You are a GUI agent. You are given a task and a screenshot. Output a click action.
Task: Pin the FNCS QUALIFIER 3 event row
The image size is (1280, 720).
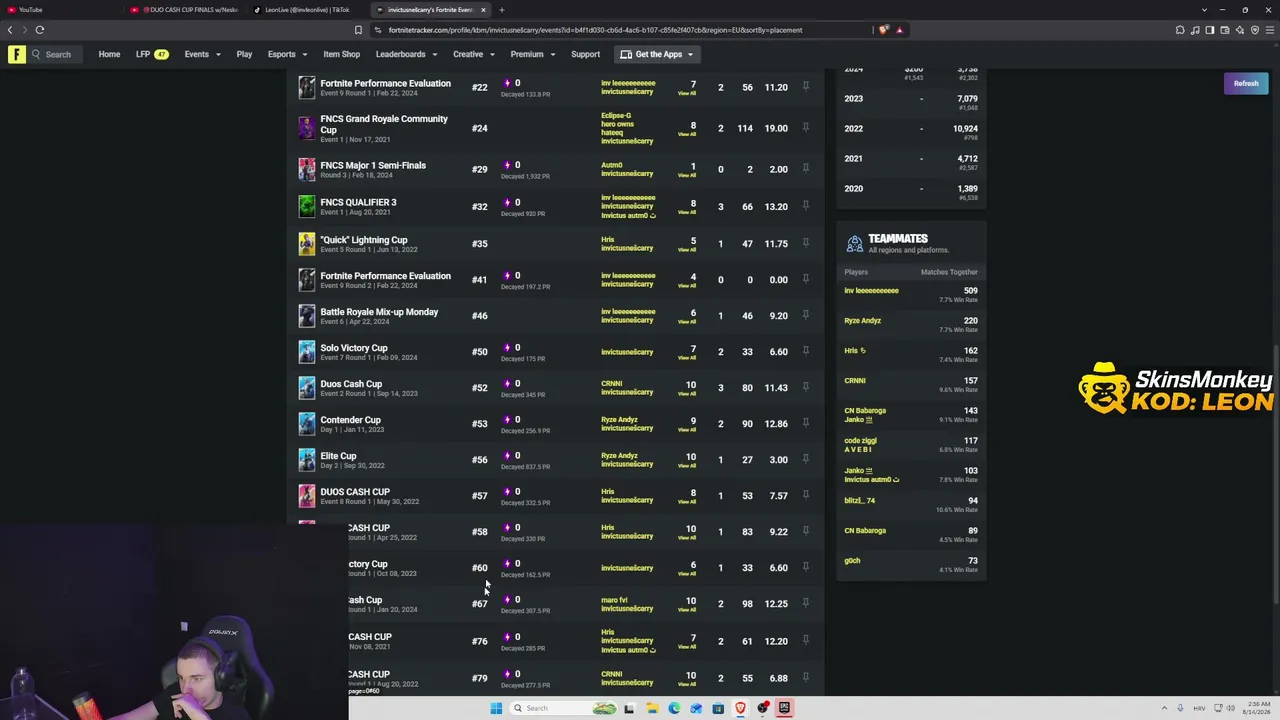point(805,206)
